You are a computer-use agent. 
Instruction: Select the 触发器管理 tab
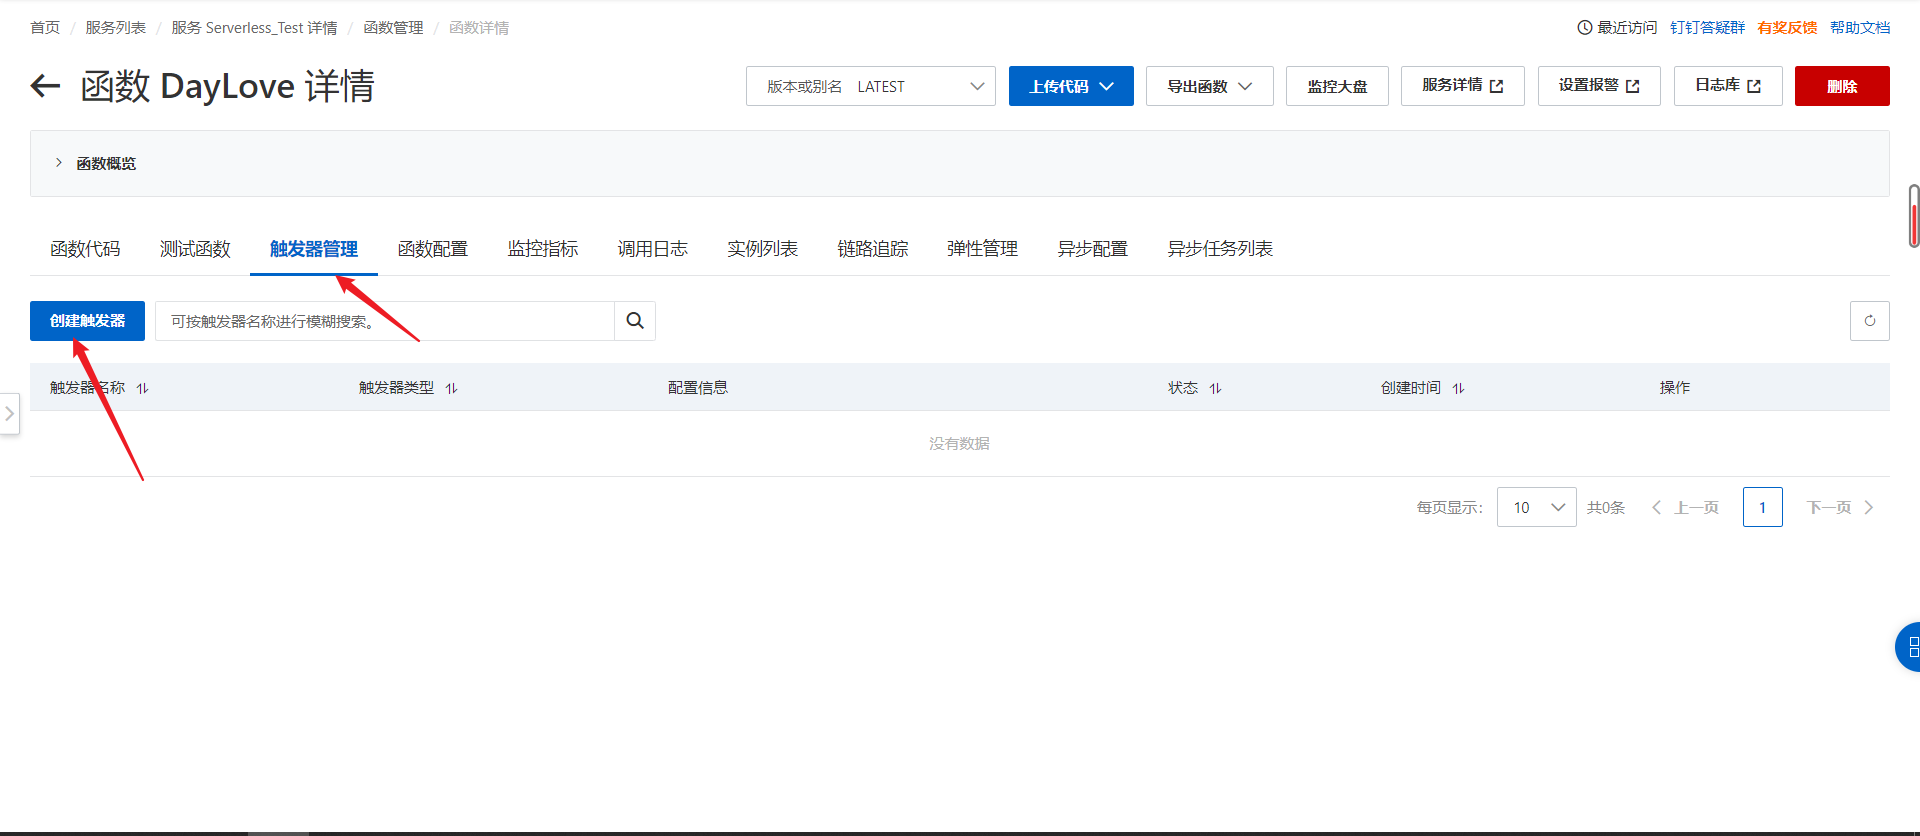coord(314,249)
